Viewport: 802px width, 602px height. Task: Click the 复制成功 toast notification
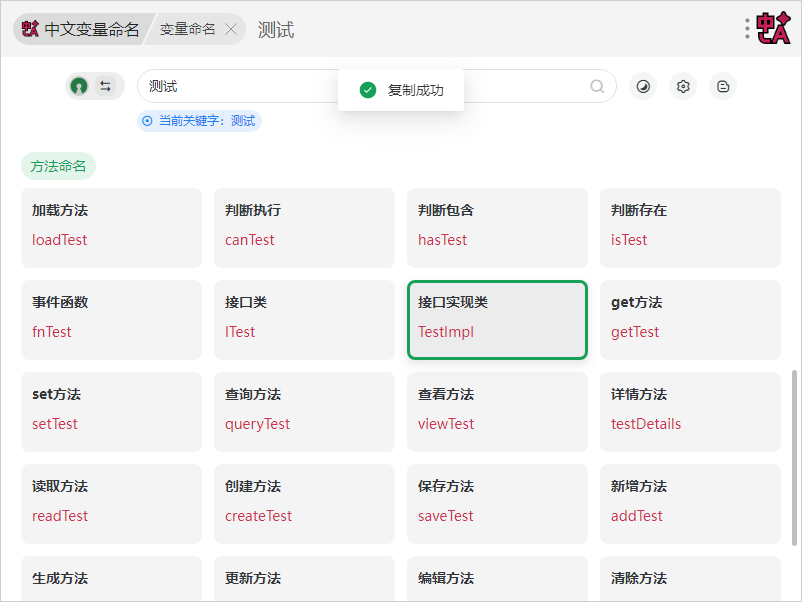(401, 90)
